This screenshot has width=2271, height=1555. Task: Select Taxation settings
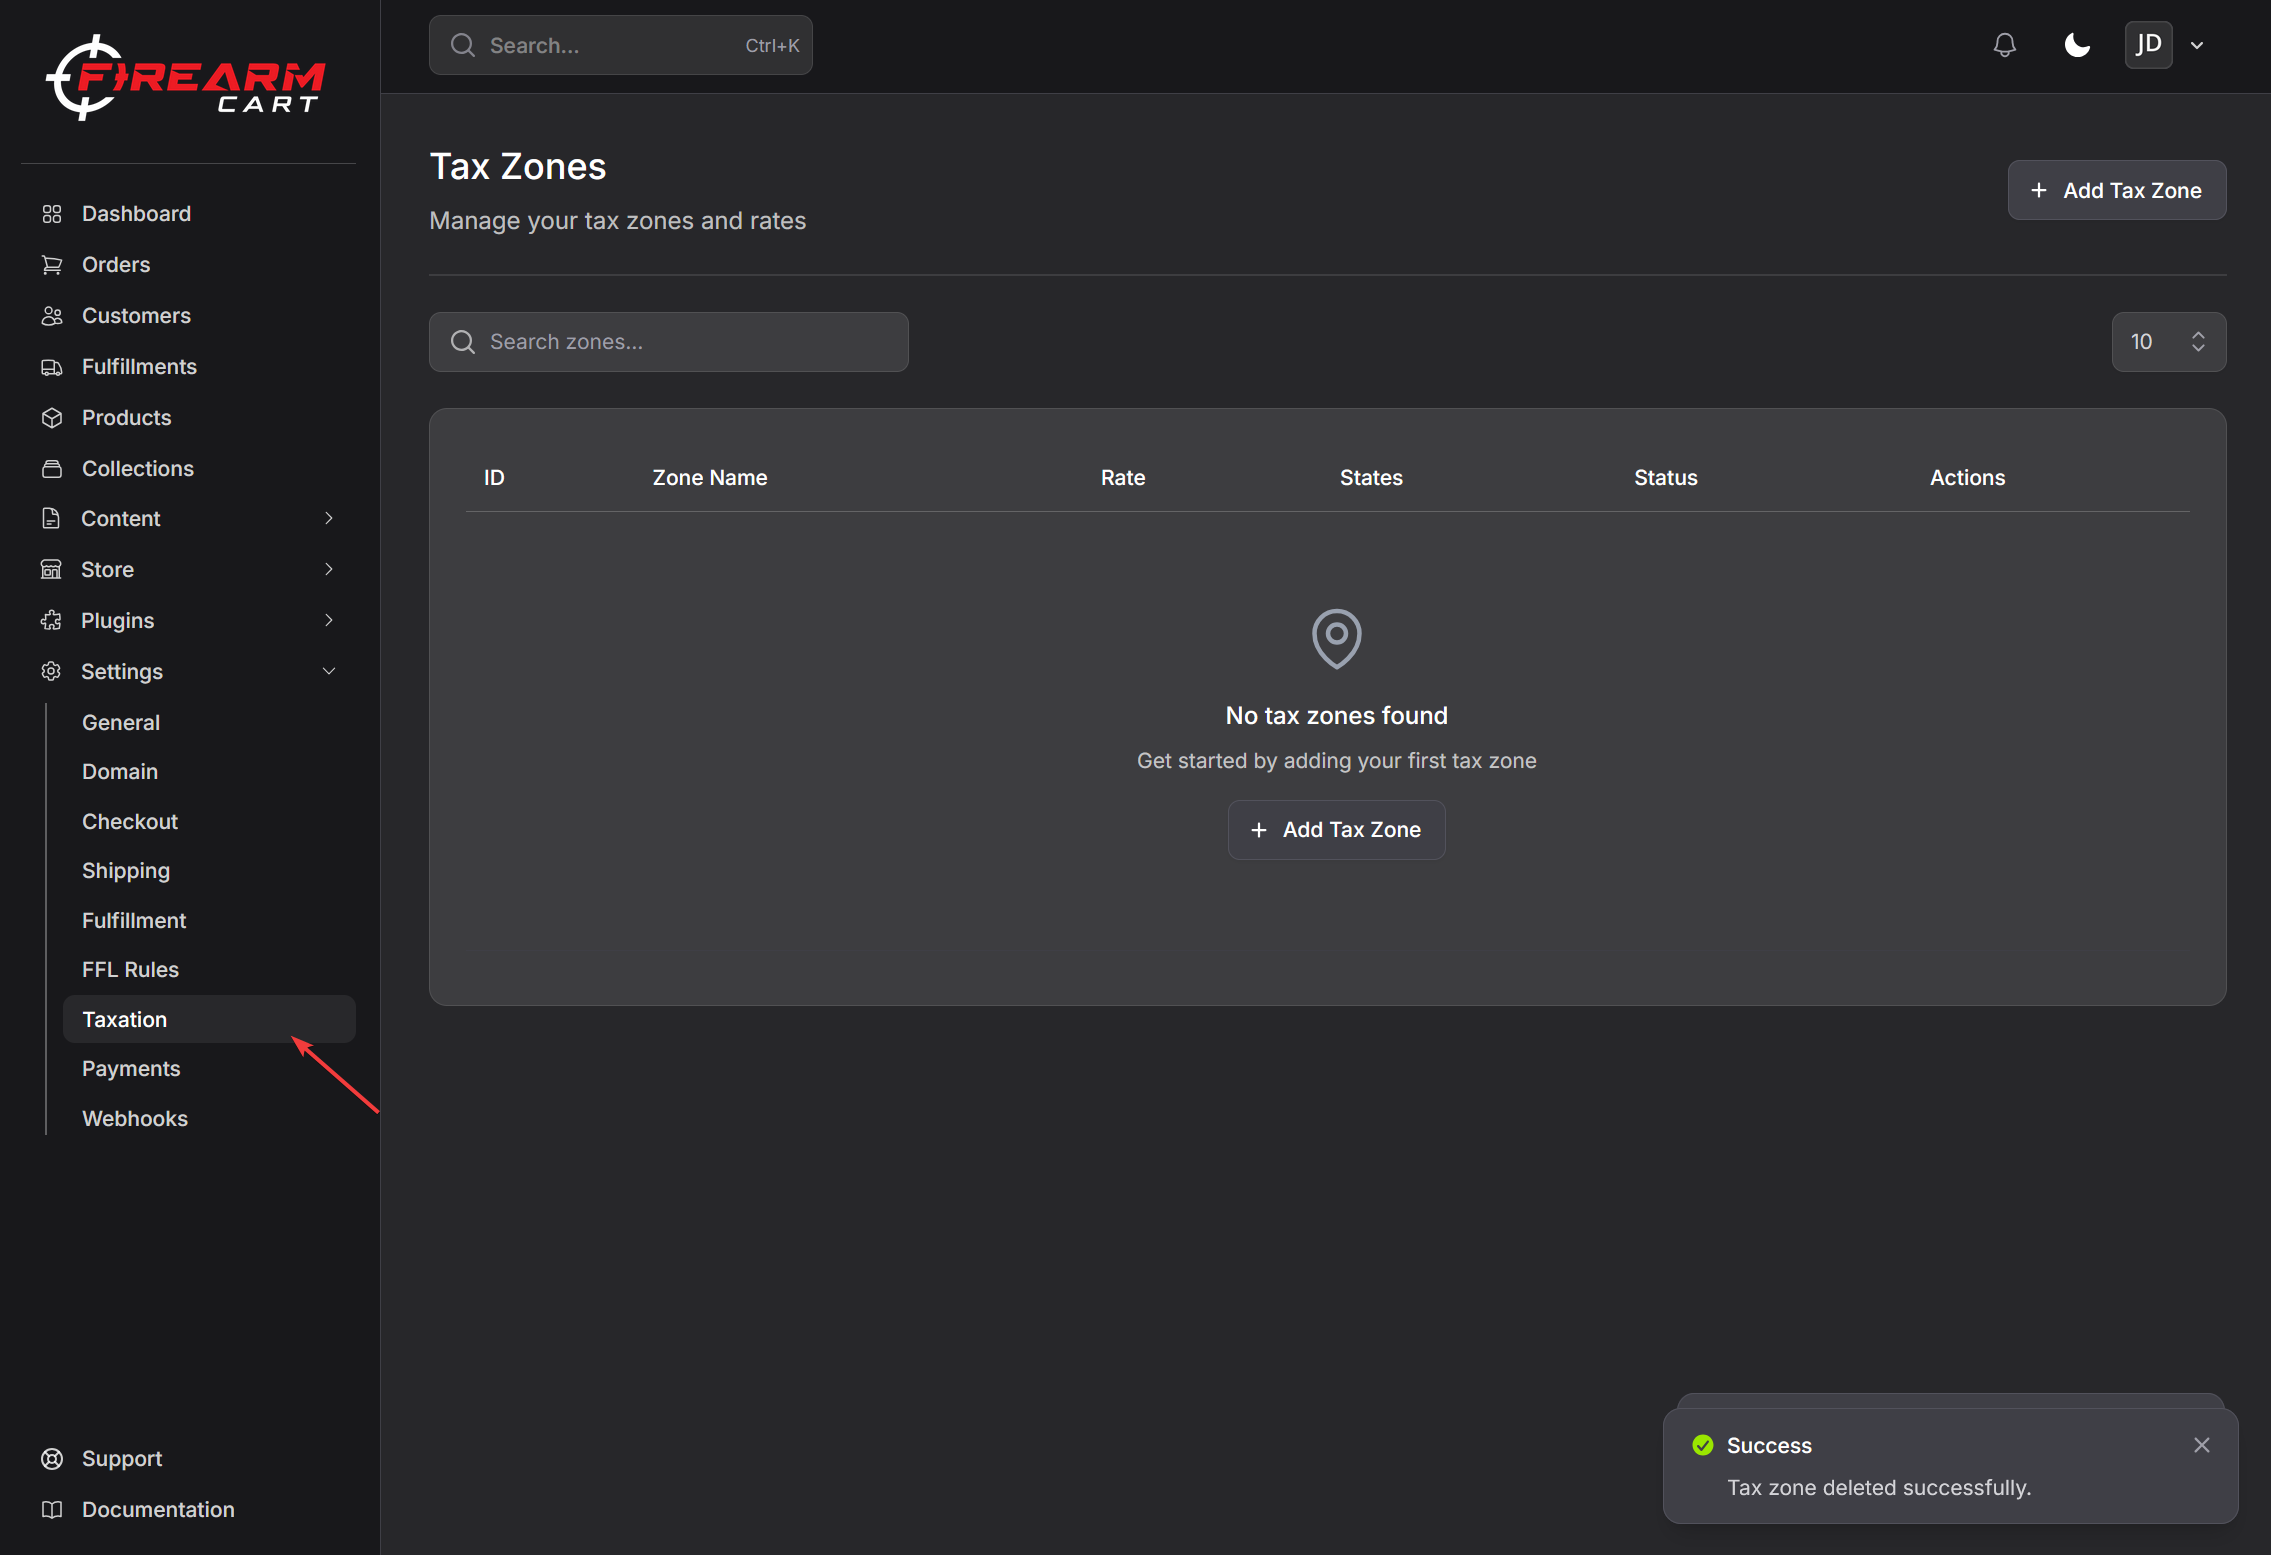(x=209, y=1019)
